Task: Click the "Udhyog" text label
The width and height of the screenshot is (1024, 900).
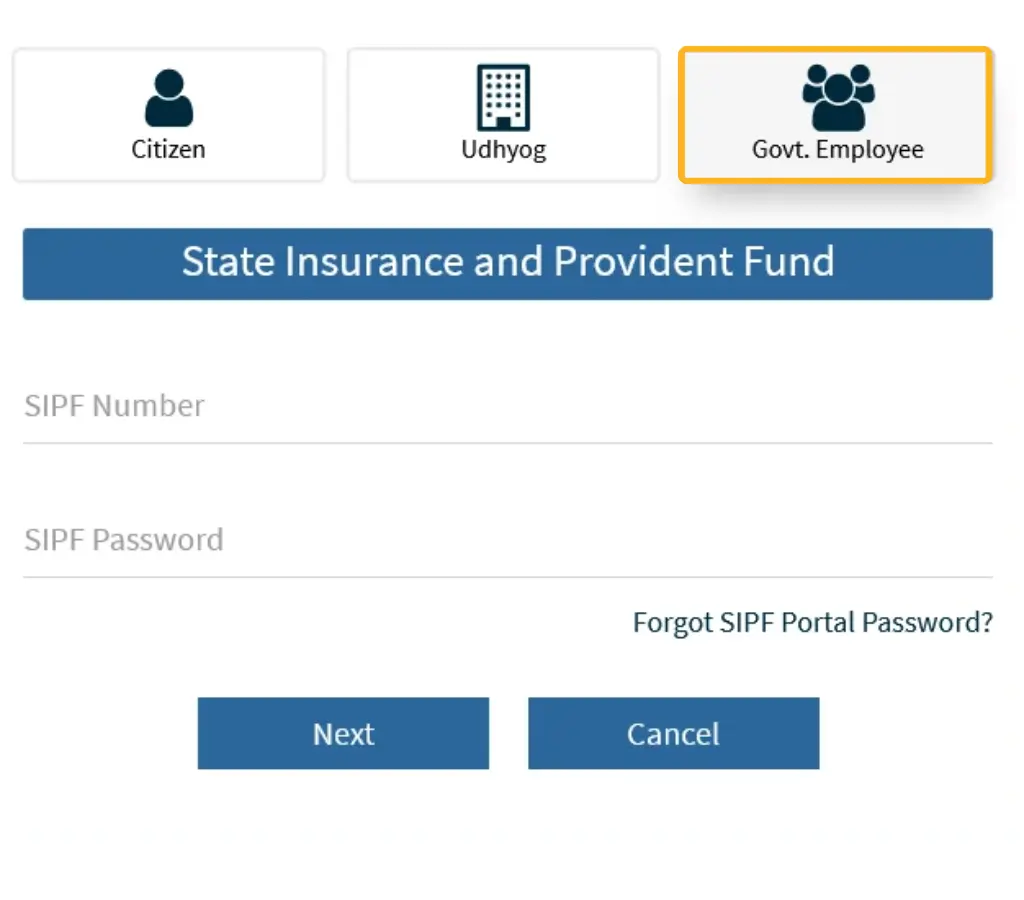Action: tap(503, 150)
